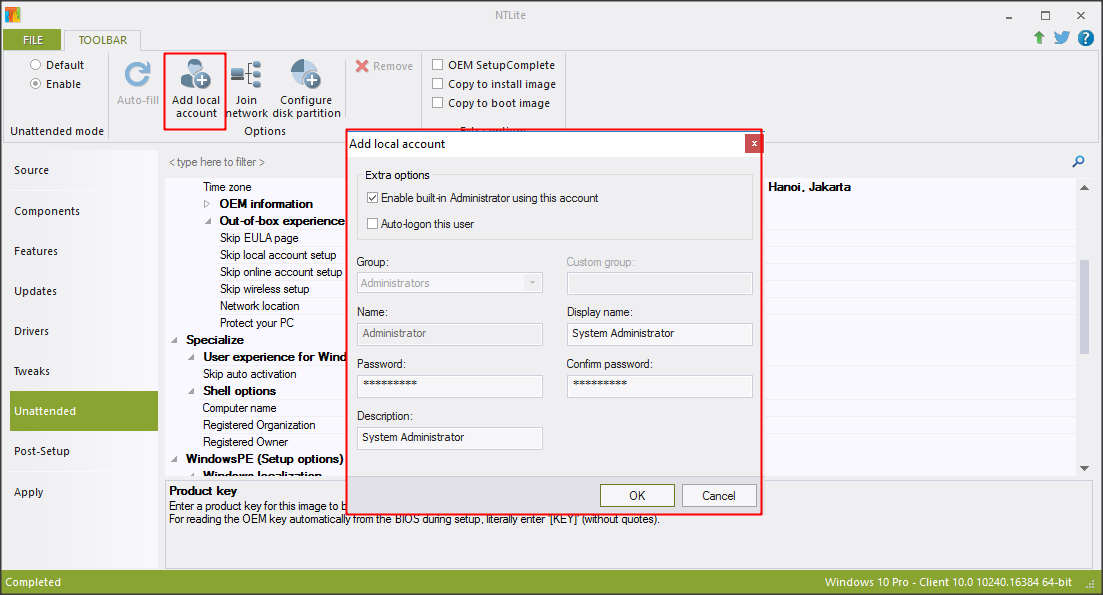Screen dimensions: 1103x595
Task: Collapse the Specialize tree section
Action: click(x=175, y=340)
